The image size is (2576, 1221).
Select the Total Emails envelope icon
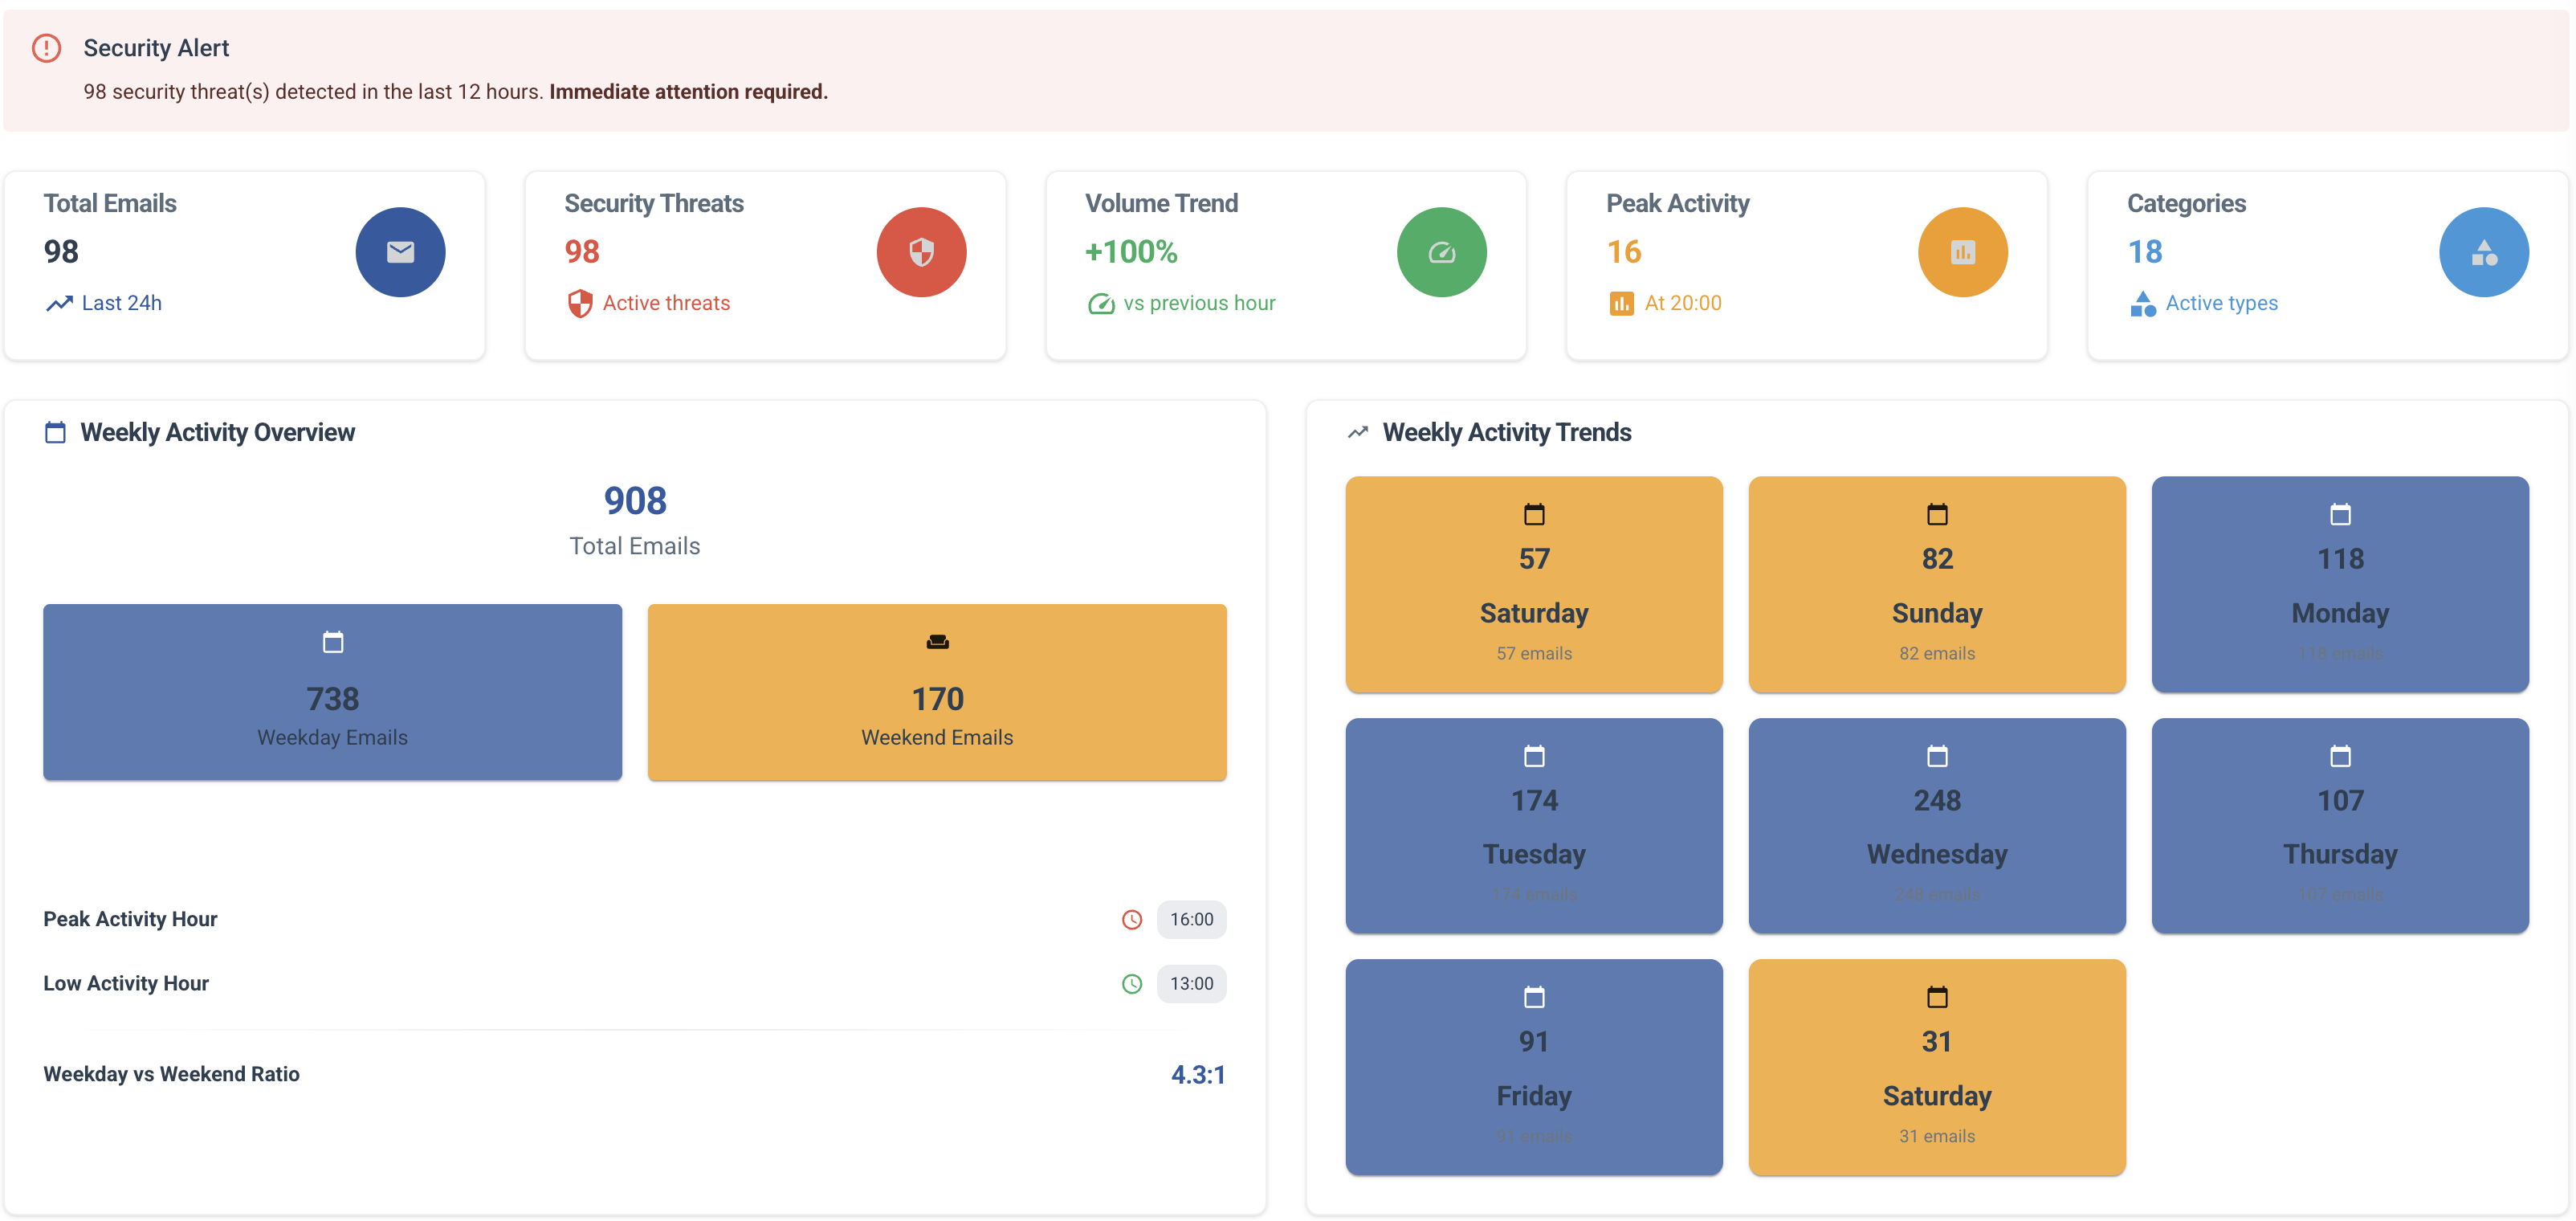[x=400, y=252]
